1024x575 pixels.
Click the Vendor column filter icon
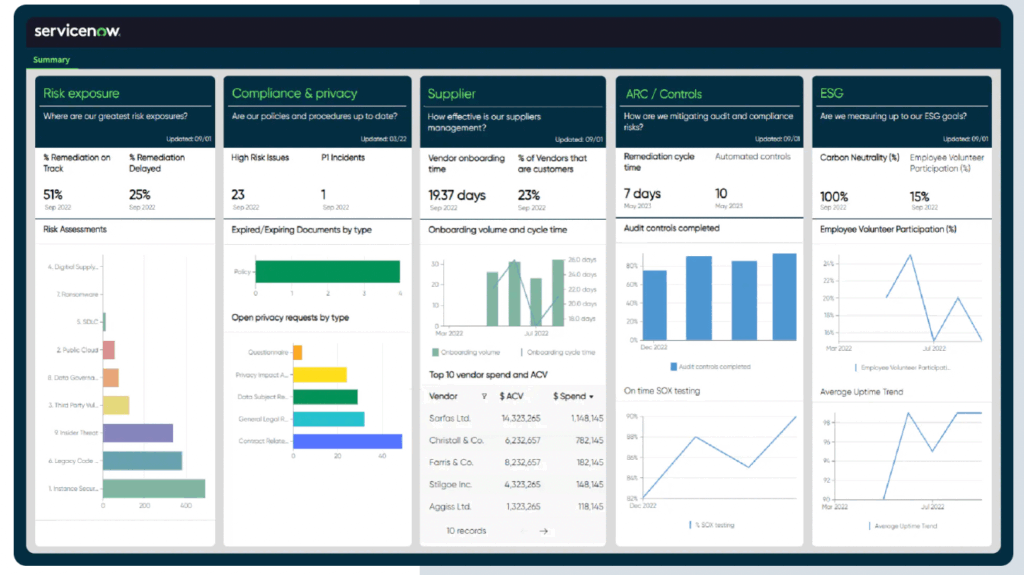click(485, 396)
